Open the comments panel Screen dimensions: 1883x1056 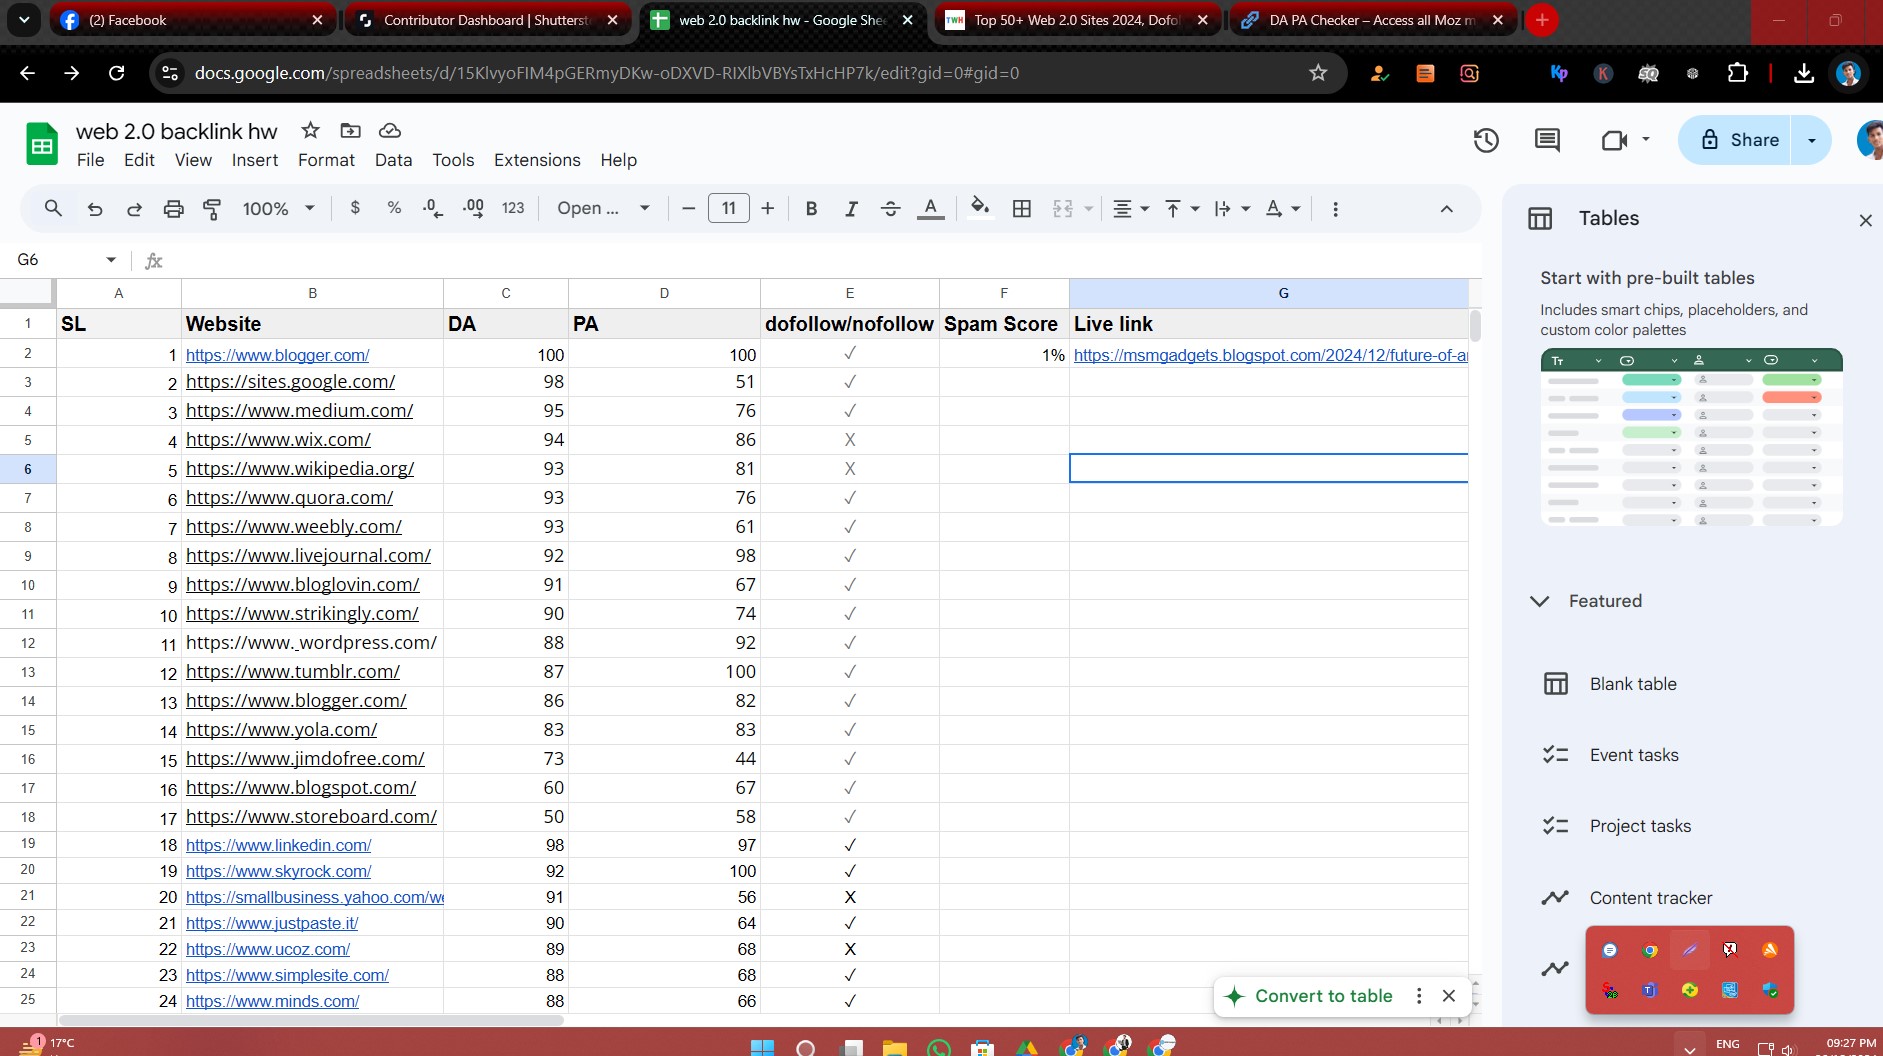(1547, 140)
